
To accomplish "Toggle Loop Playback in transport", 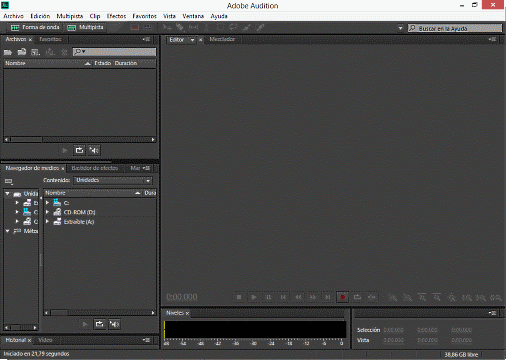I will coord(357,297).
